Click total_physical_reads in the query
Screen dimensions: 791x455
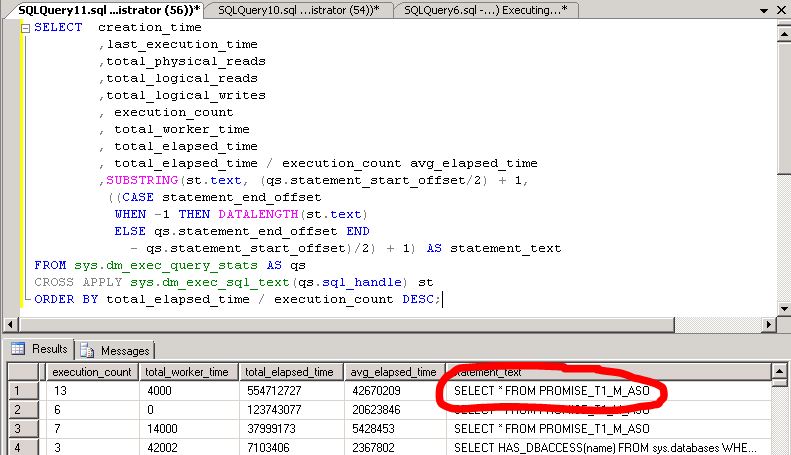pos(186,62)
